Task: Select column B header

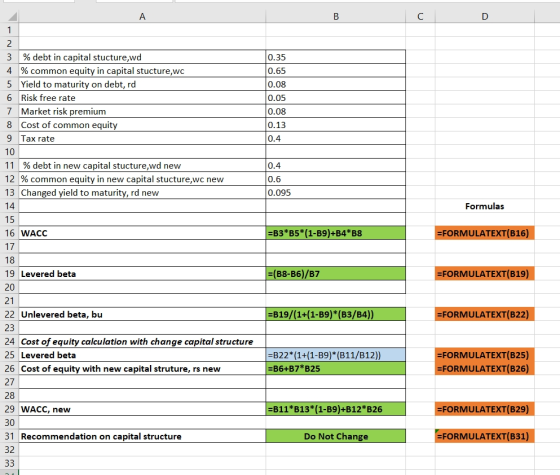Action: click(336, 16)
